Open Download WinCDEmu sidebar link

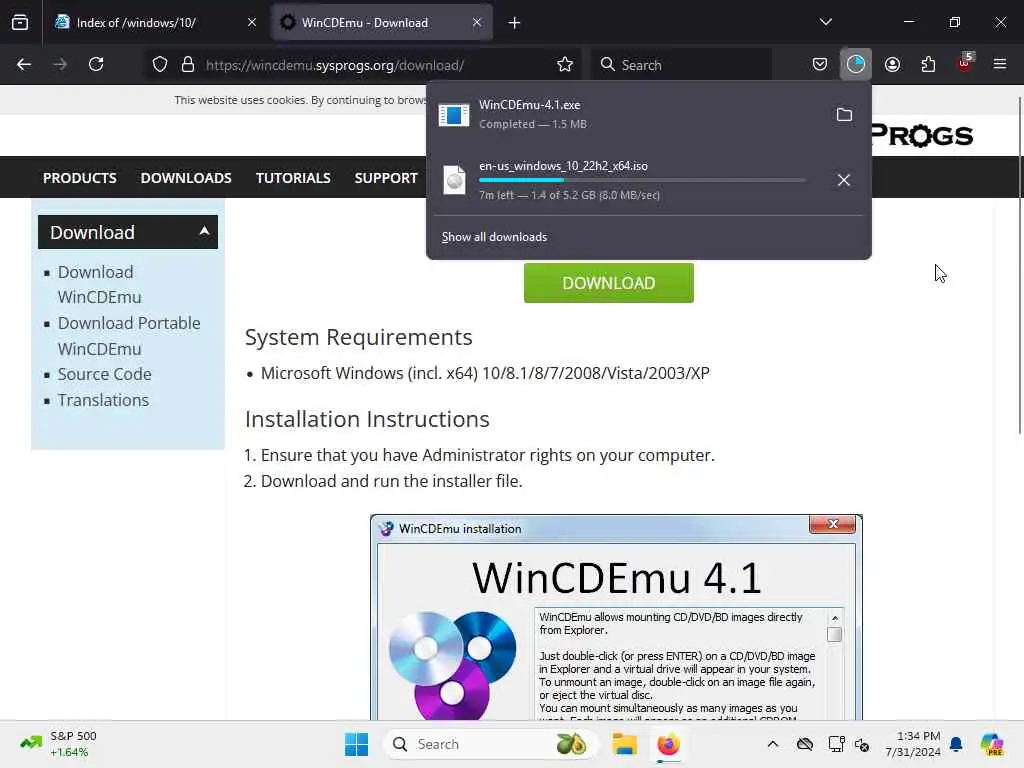(99, 284)
